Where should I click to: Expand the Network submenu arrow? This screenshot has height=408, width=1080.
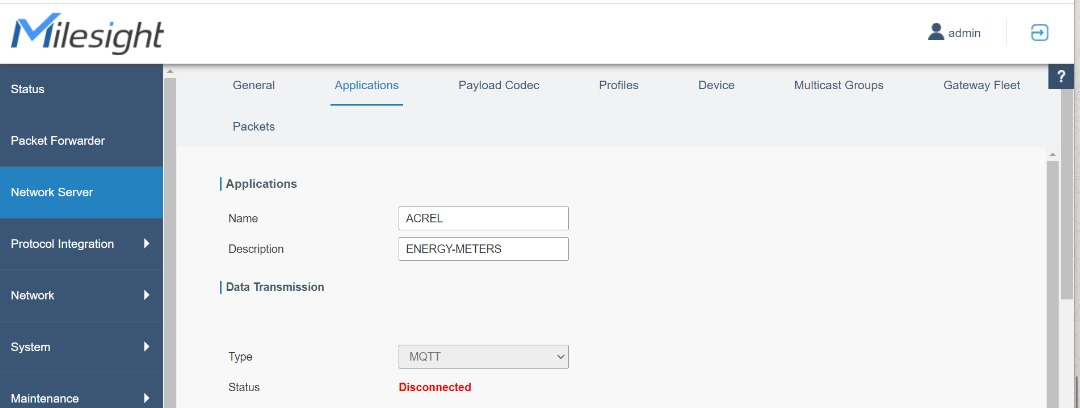coord(146,295)
